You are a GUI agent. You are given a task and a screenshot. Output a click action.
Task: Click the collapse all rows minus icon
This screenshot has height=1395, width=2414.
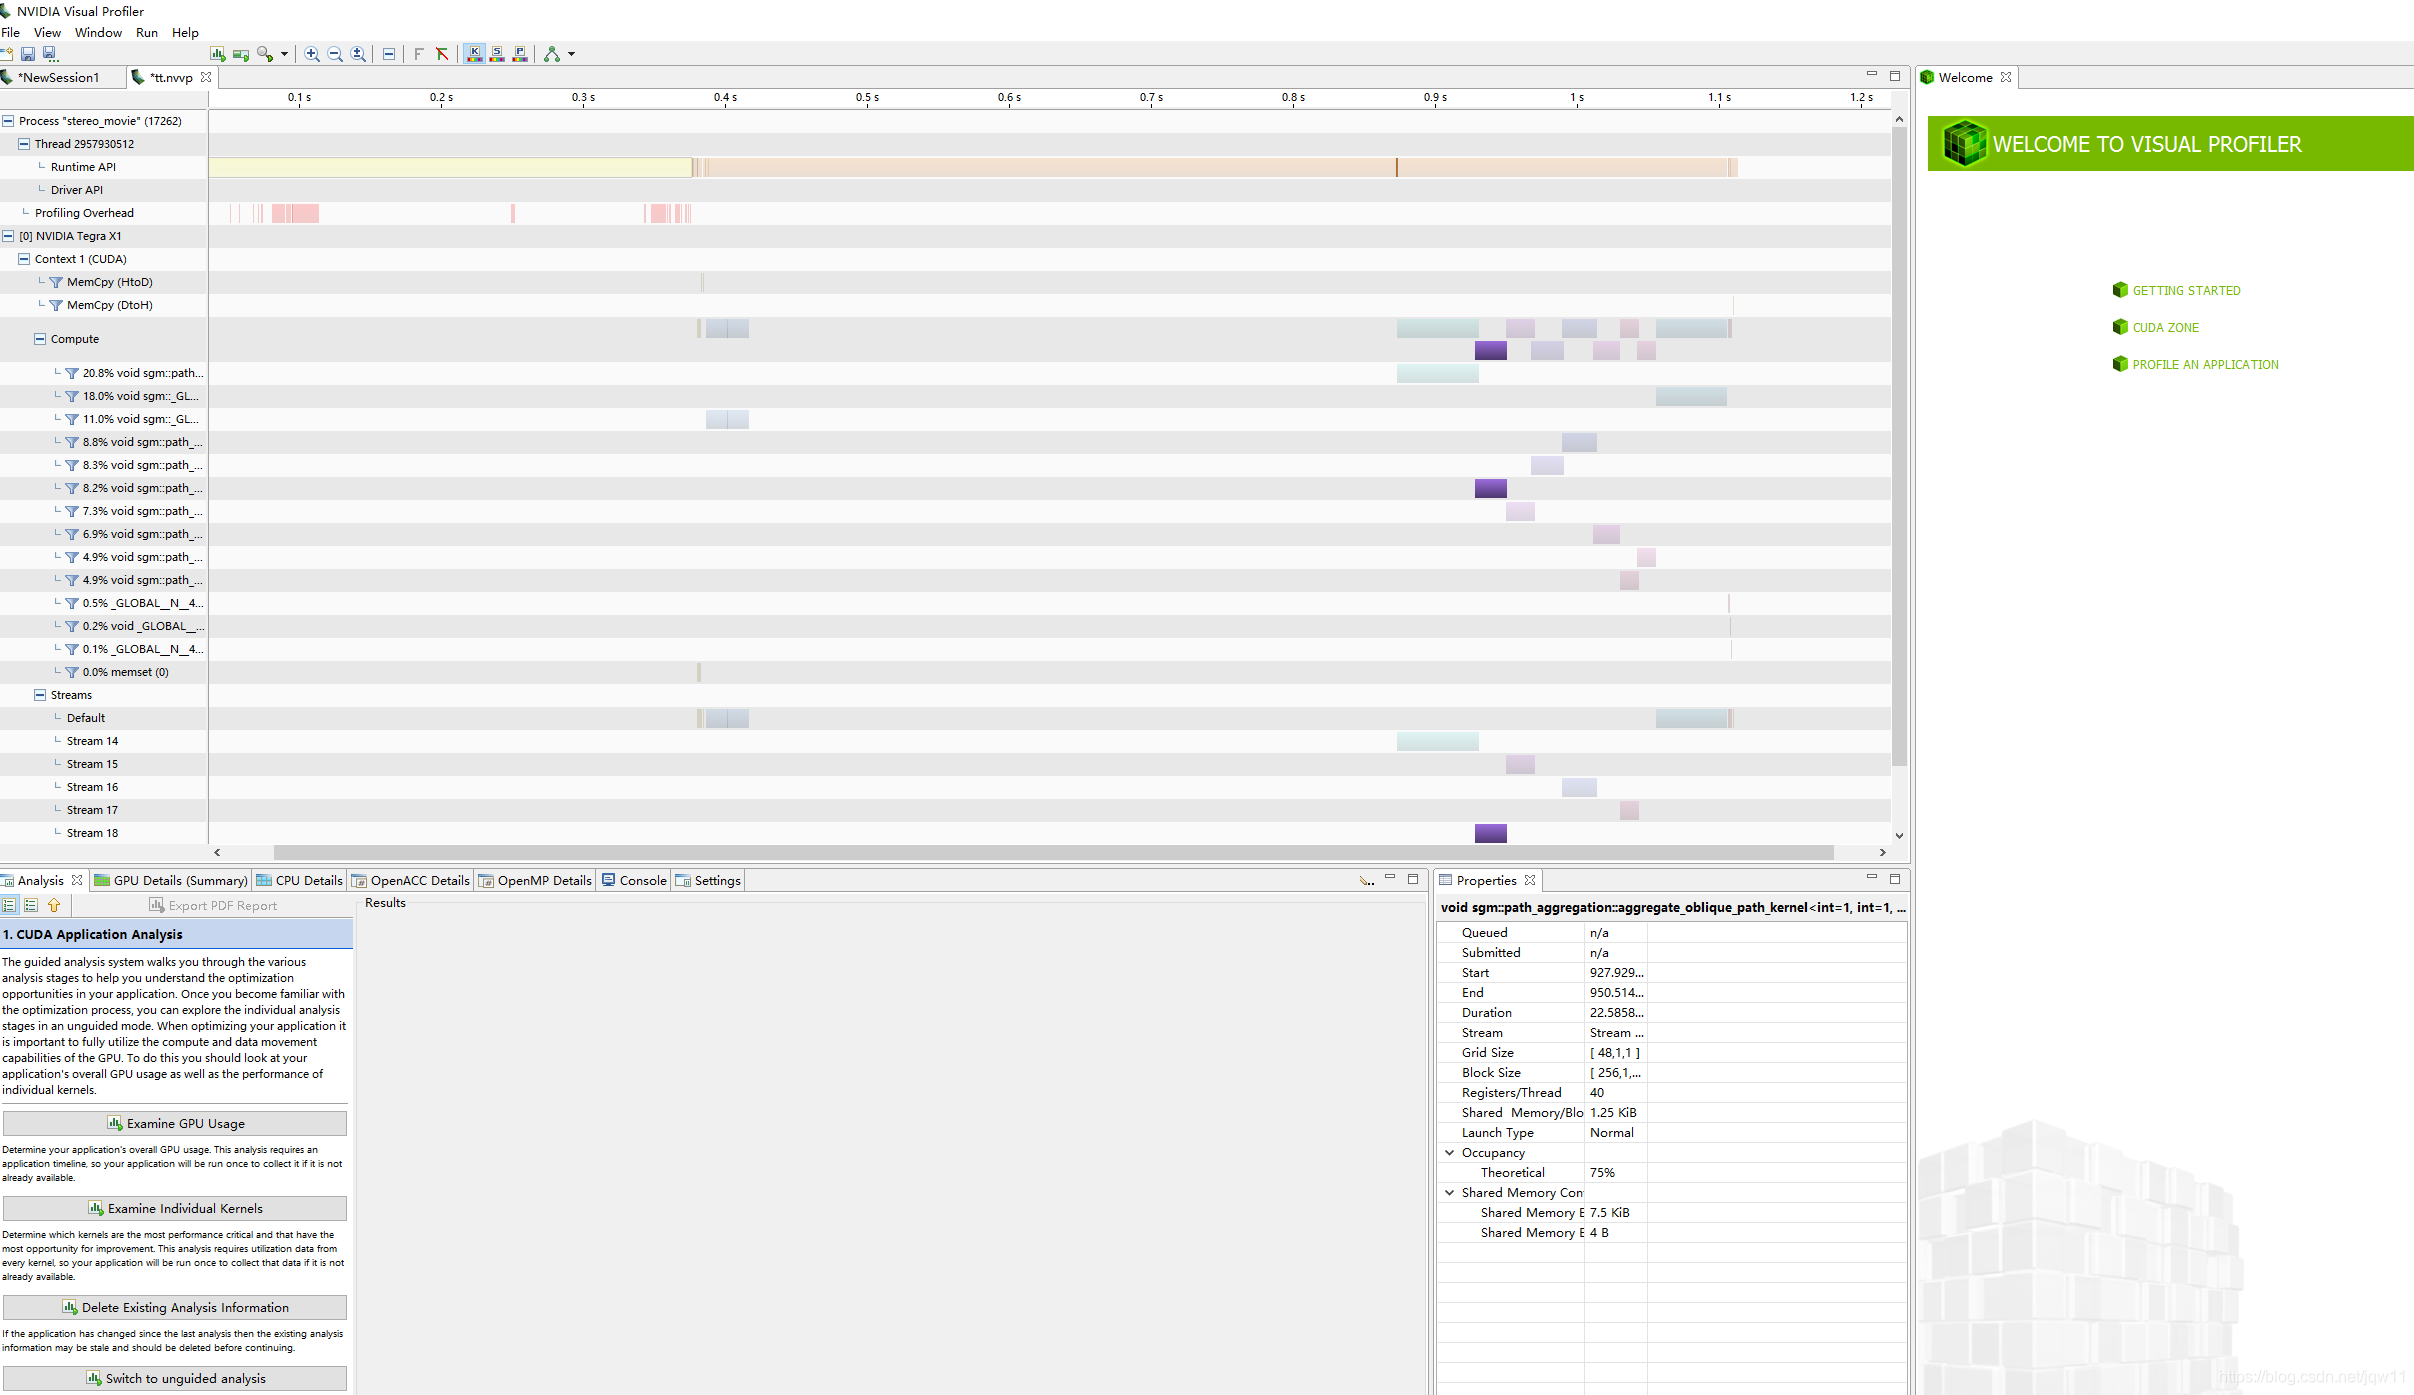pyautogui.click(x=389, y=54)
